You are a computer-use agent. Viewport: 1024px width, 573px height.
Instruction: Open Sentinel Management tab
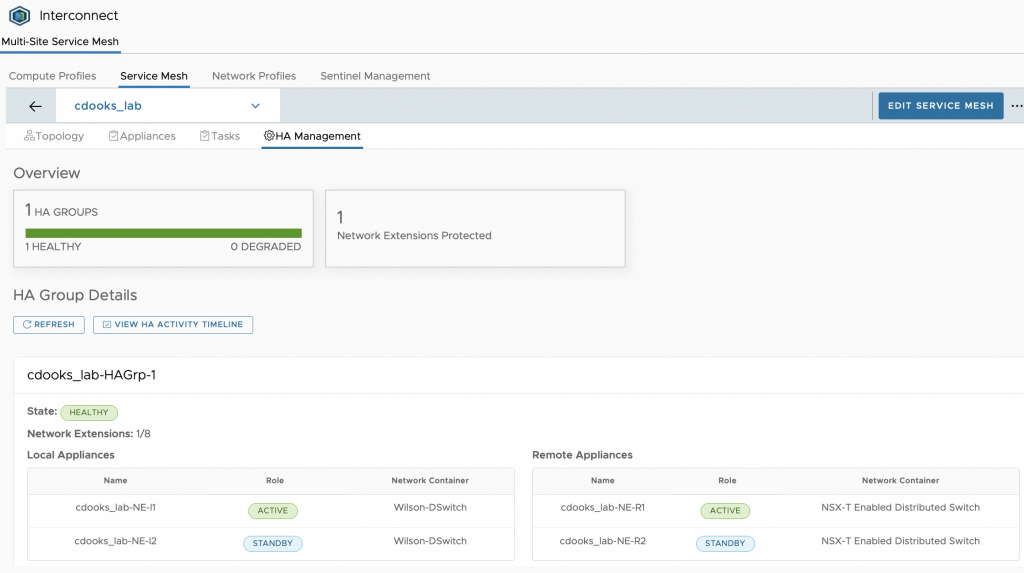[x=375, y=76]
